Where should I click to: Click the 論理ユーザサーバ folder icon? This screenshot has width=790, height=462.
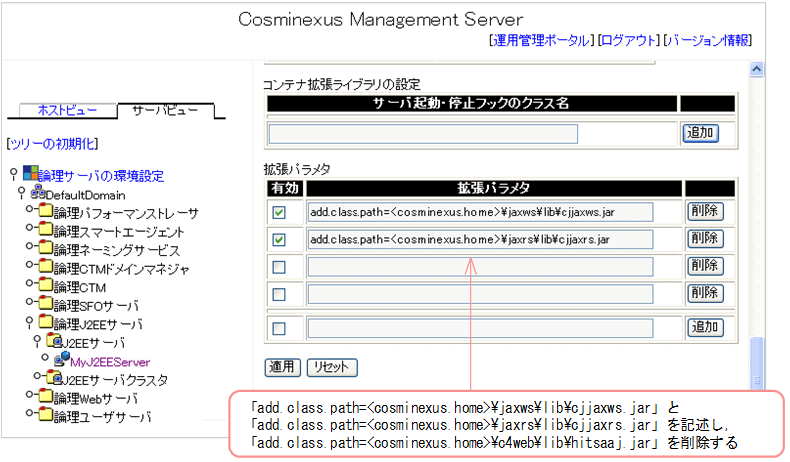[x=46, y=415]
